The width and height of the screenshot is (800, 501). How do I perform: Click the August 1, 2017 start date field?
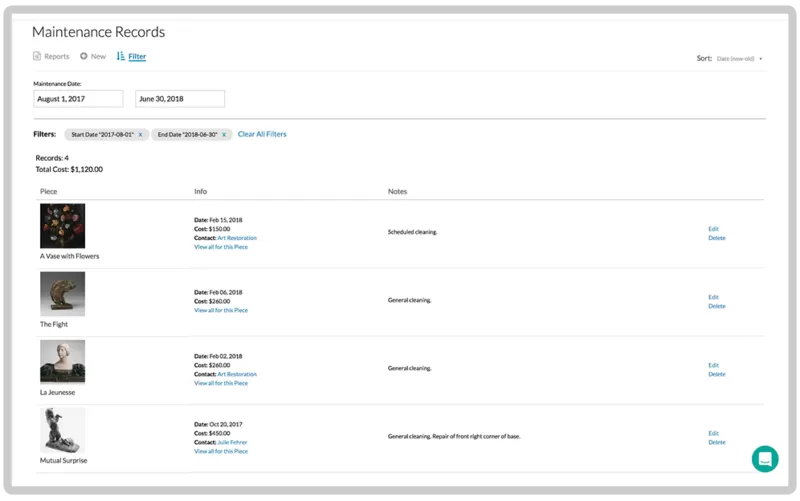(x=78, y=99)
